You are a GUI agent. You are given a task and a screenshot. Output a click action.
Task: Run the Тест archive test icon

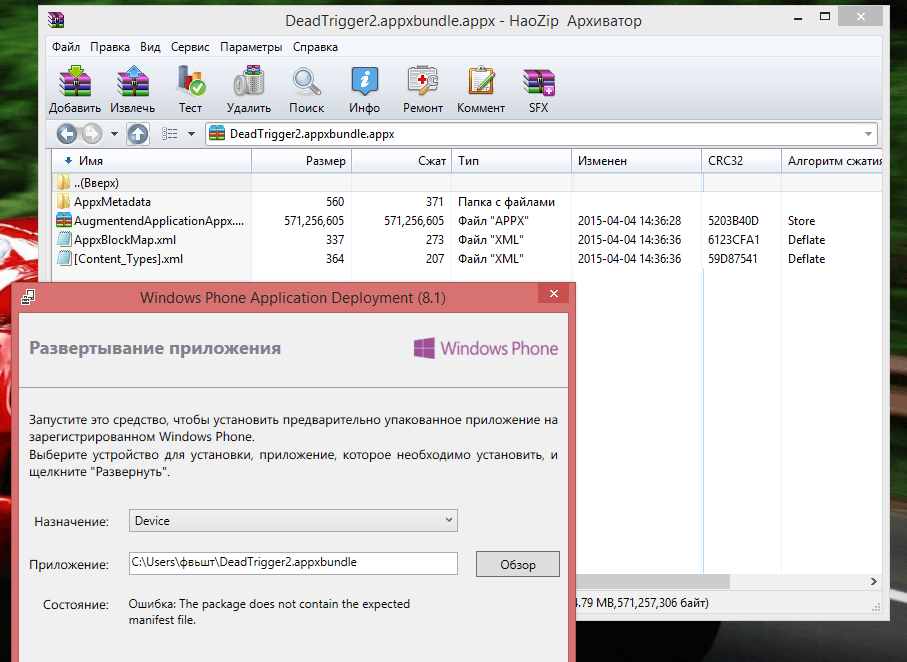pyautogui.click(x=190, y=82)
